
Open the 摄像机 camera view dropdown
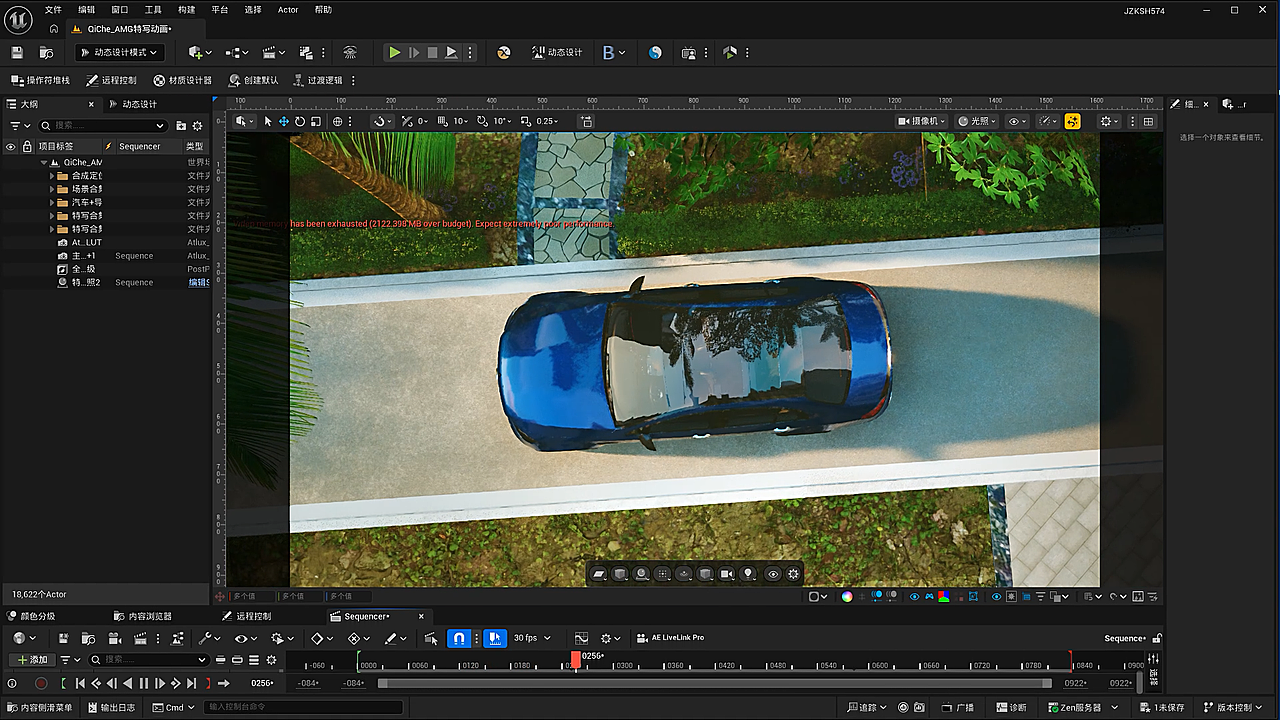tap(922, 121)
